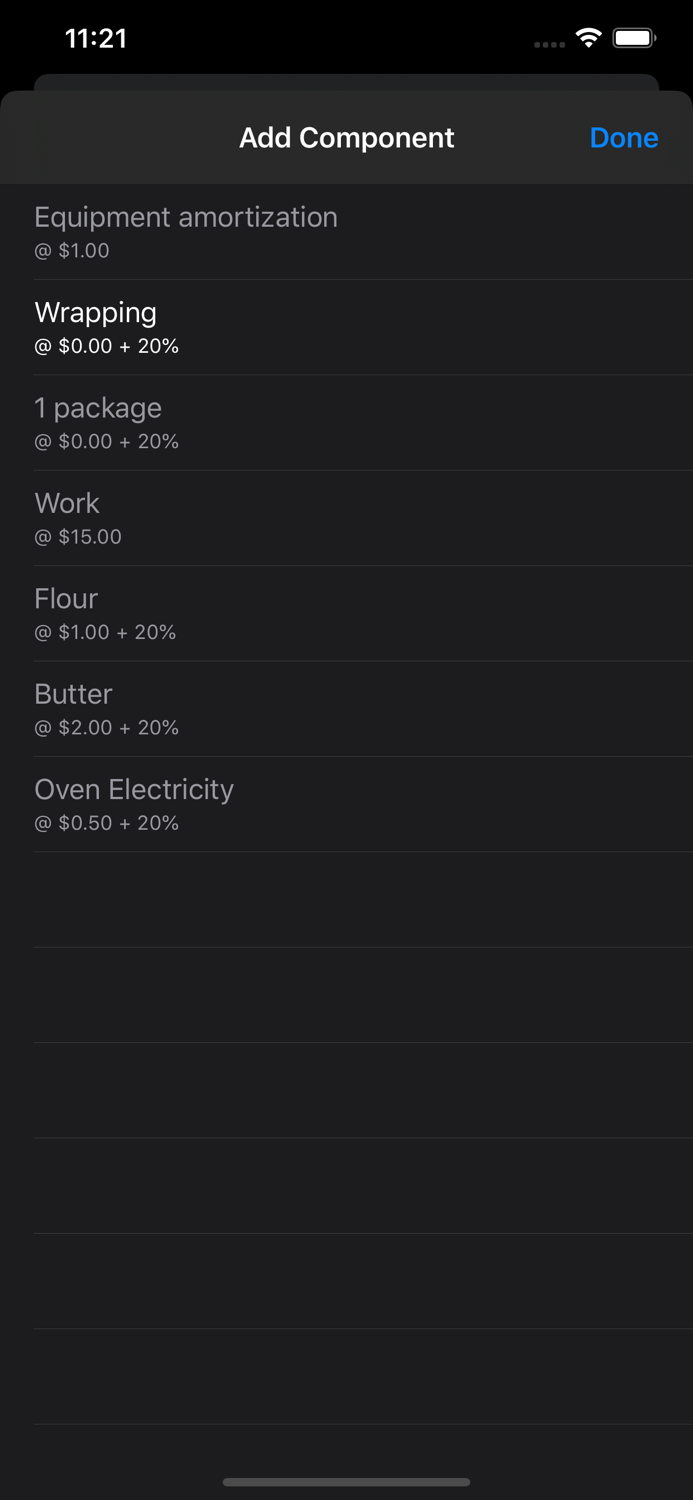Choose the Butter component

pos(73,694)
